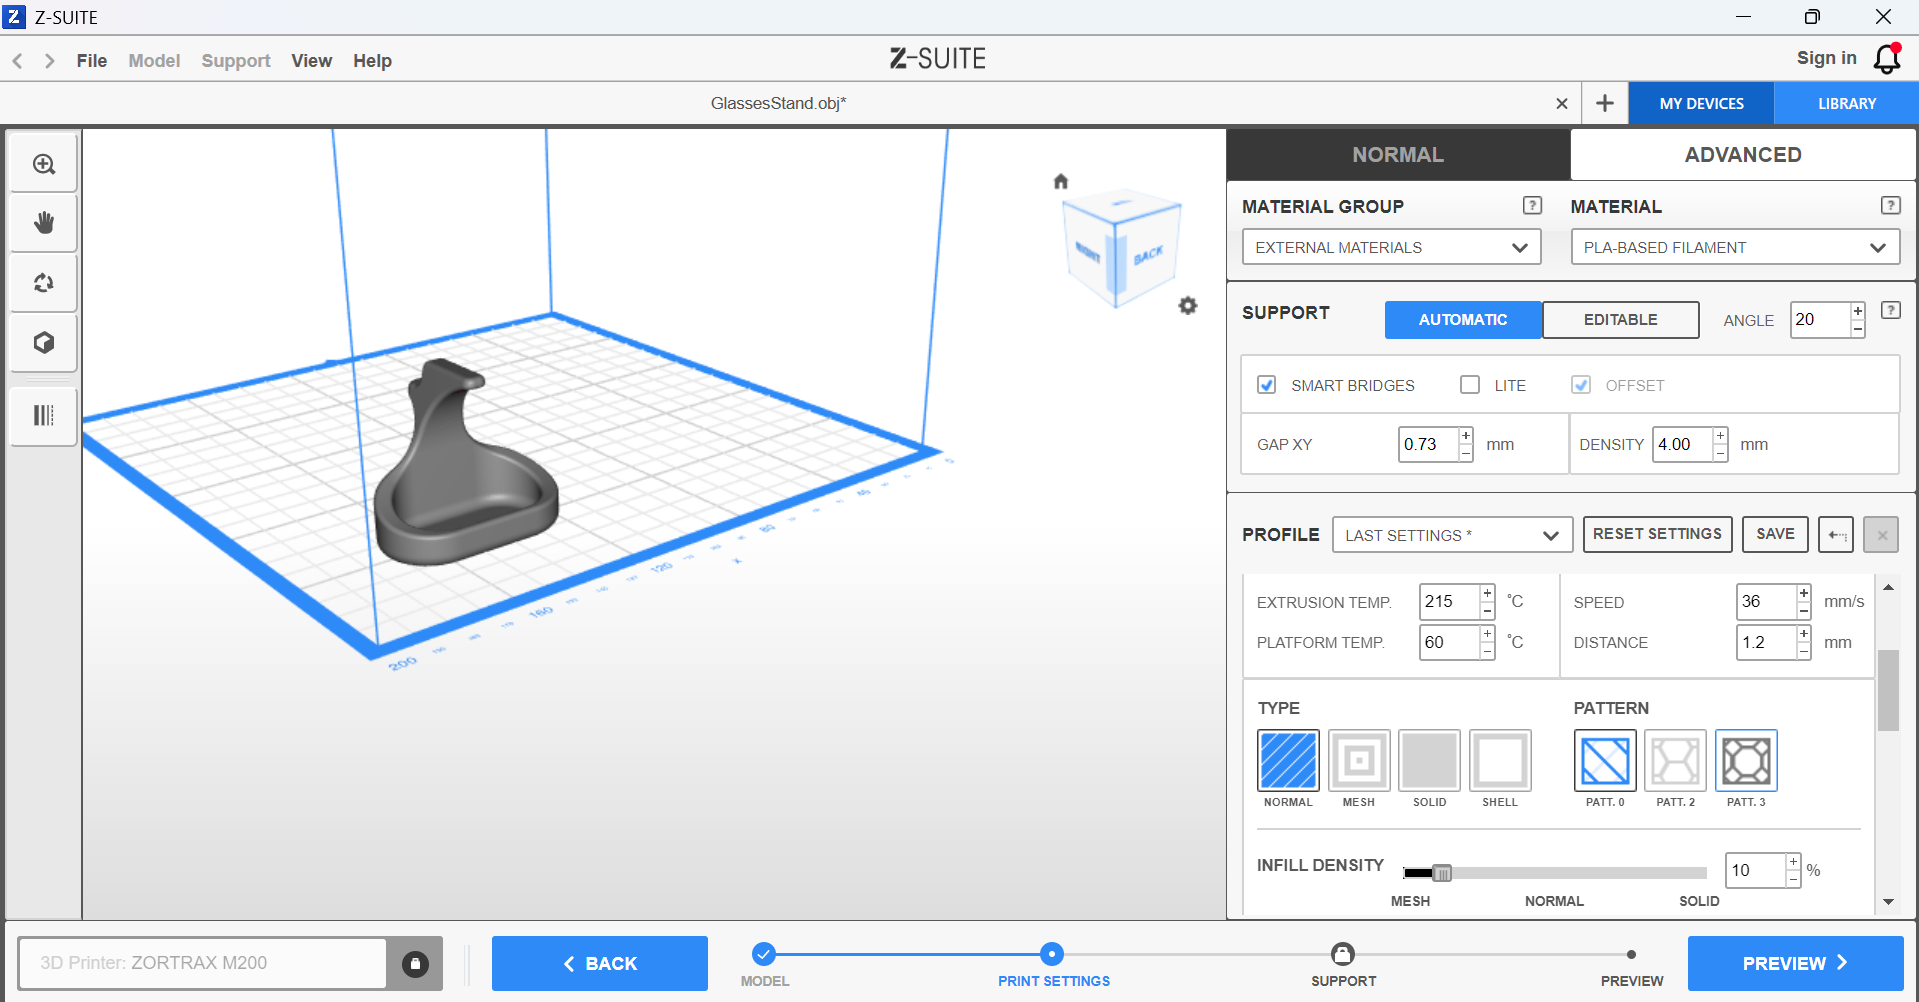Click the Back button
Viewport: 1919px width, 1002px height.
(x=600, y=964)
